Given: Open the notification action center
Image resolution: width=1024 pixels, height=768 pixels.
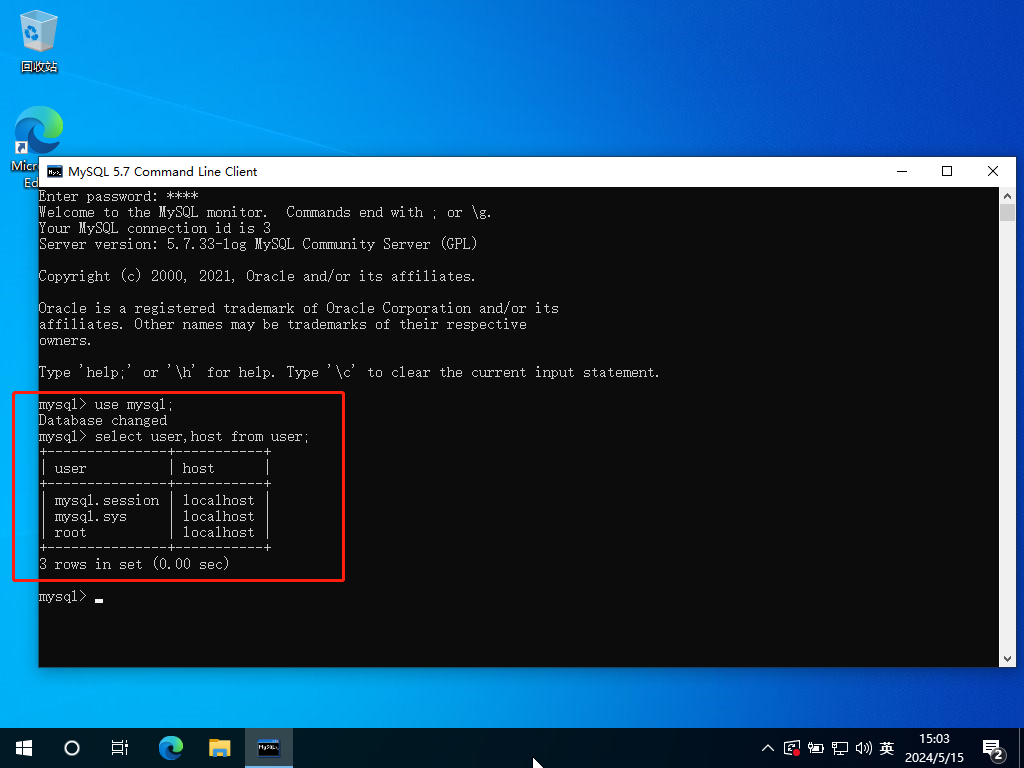Looking at the screenshot, I should pyautogui.click(x=994, y=748).
